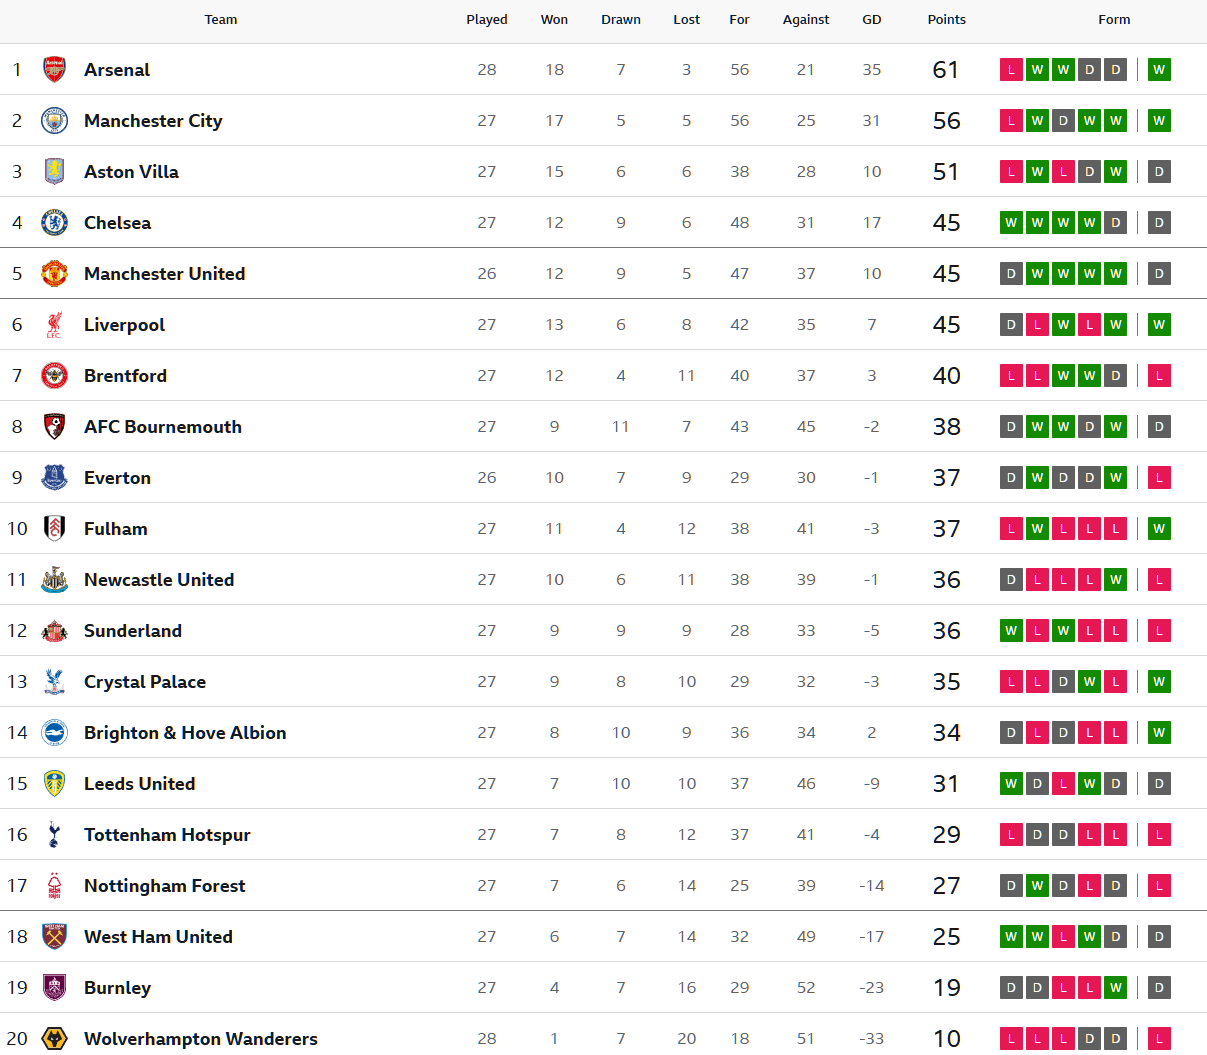Click the Form column header
The width and height of the screenshot is (1207, 1055).
(1114, 19)
